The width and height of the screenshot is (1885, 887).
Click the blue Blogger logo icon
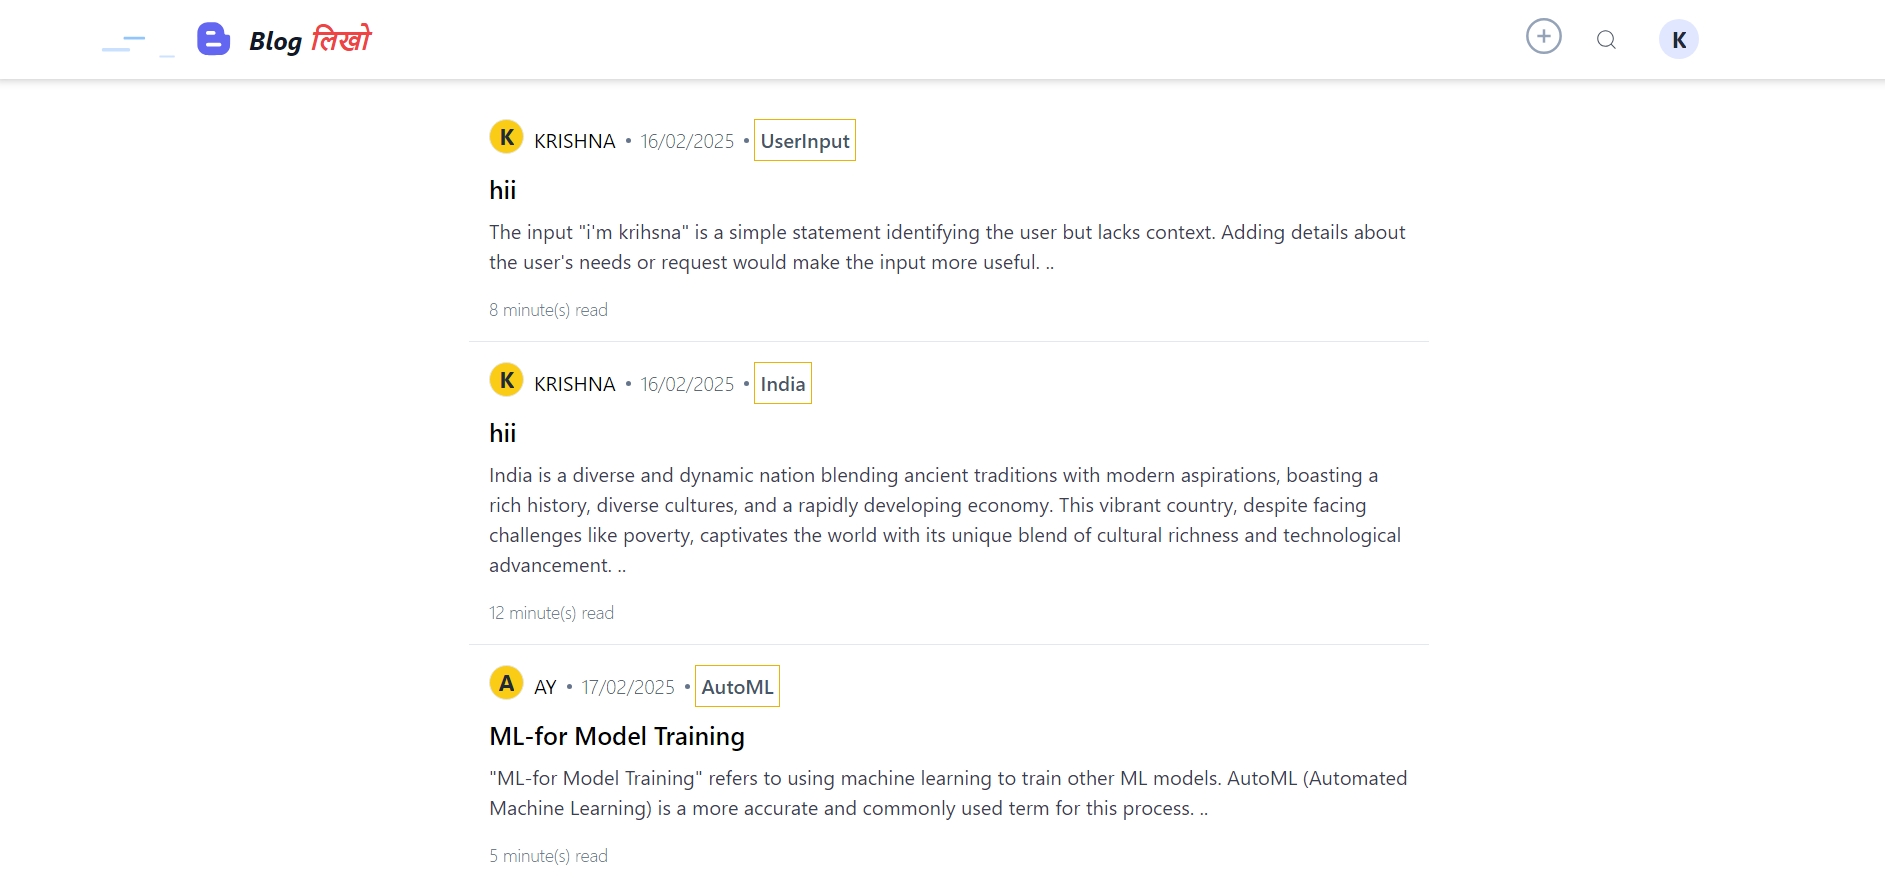(x=213, y=39)
